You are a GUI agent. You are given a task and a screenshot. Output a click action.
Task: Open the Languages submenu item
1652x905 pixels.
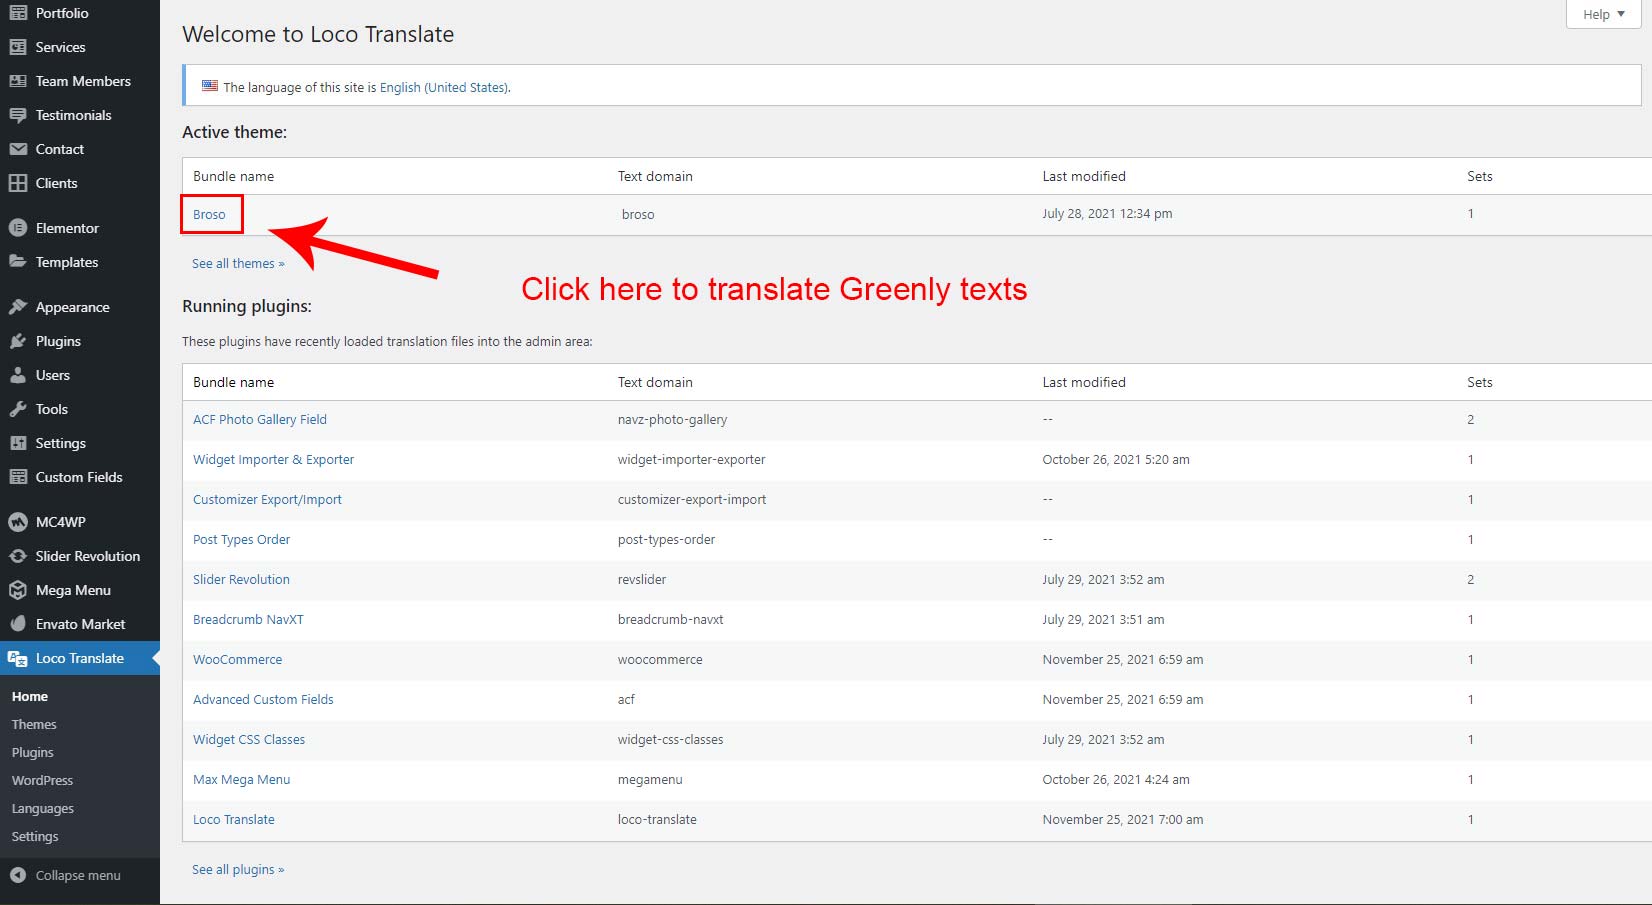(42, 808)
